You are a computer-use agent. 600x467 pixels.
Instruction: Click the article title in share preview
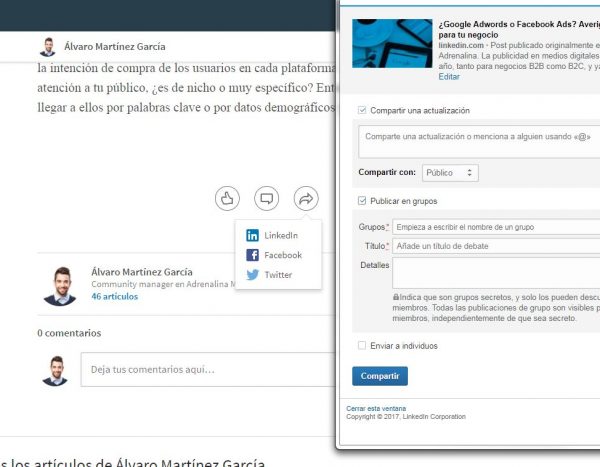point(519,29)
